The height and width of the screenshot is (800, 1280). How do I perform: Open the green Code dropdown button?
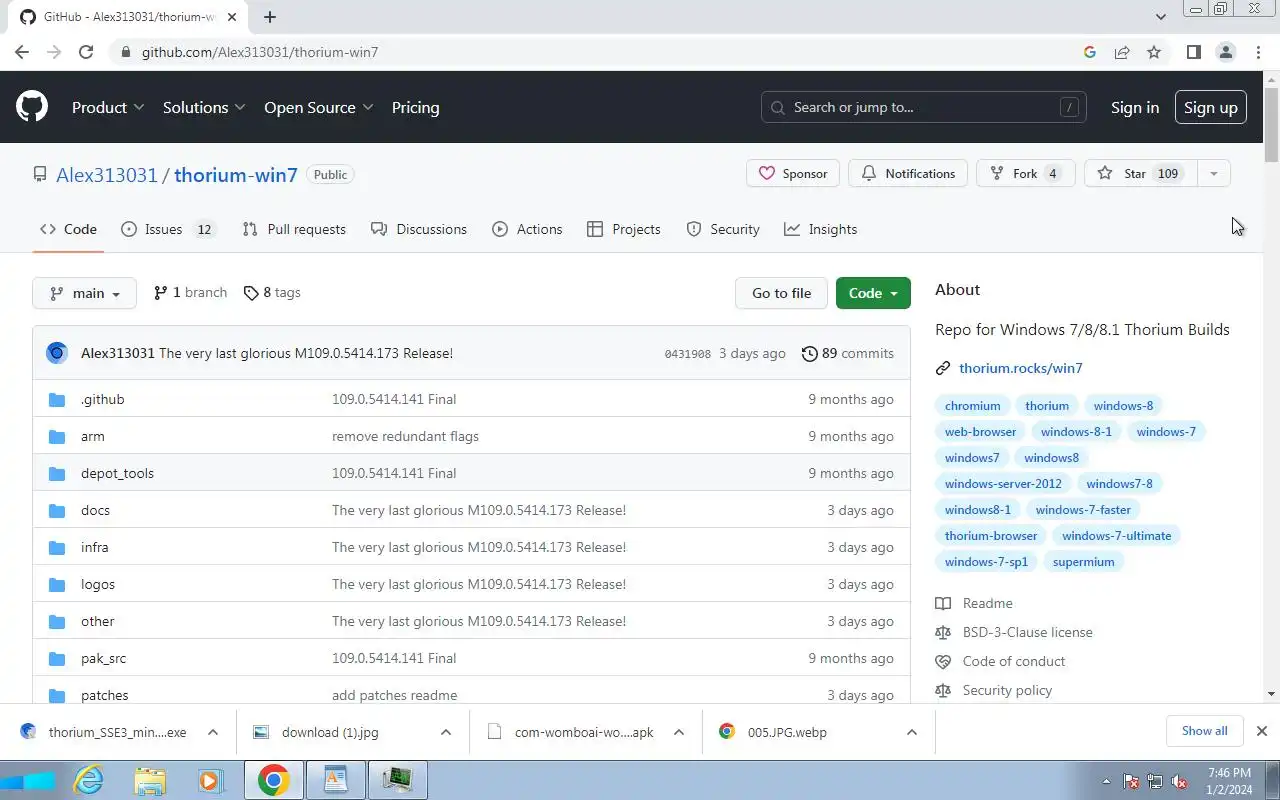[873, 293]
